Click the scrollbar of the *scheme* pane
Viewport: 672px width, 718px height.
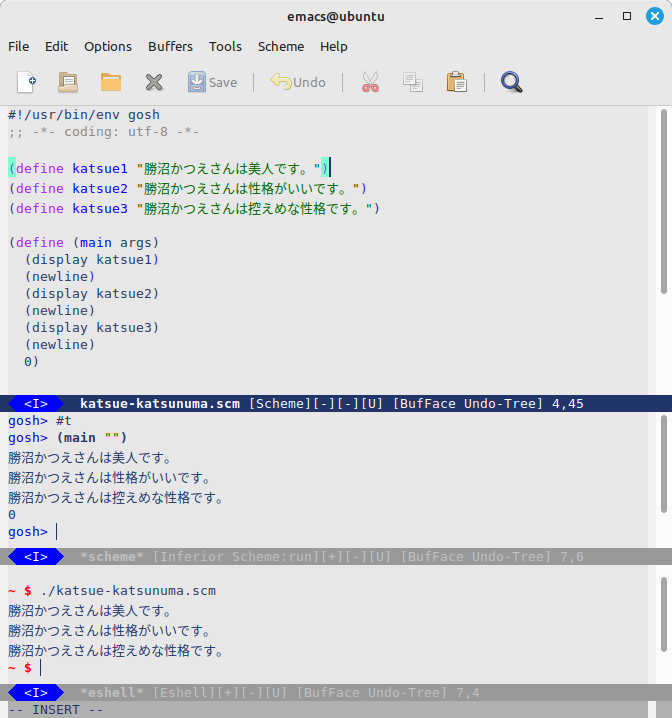pos(664,463)
